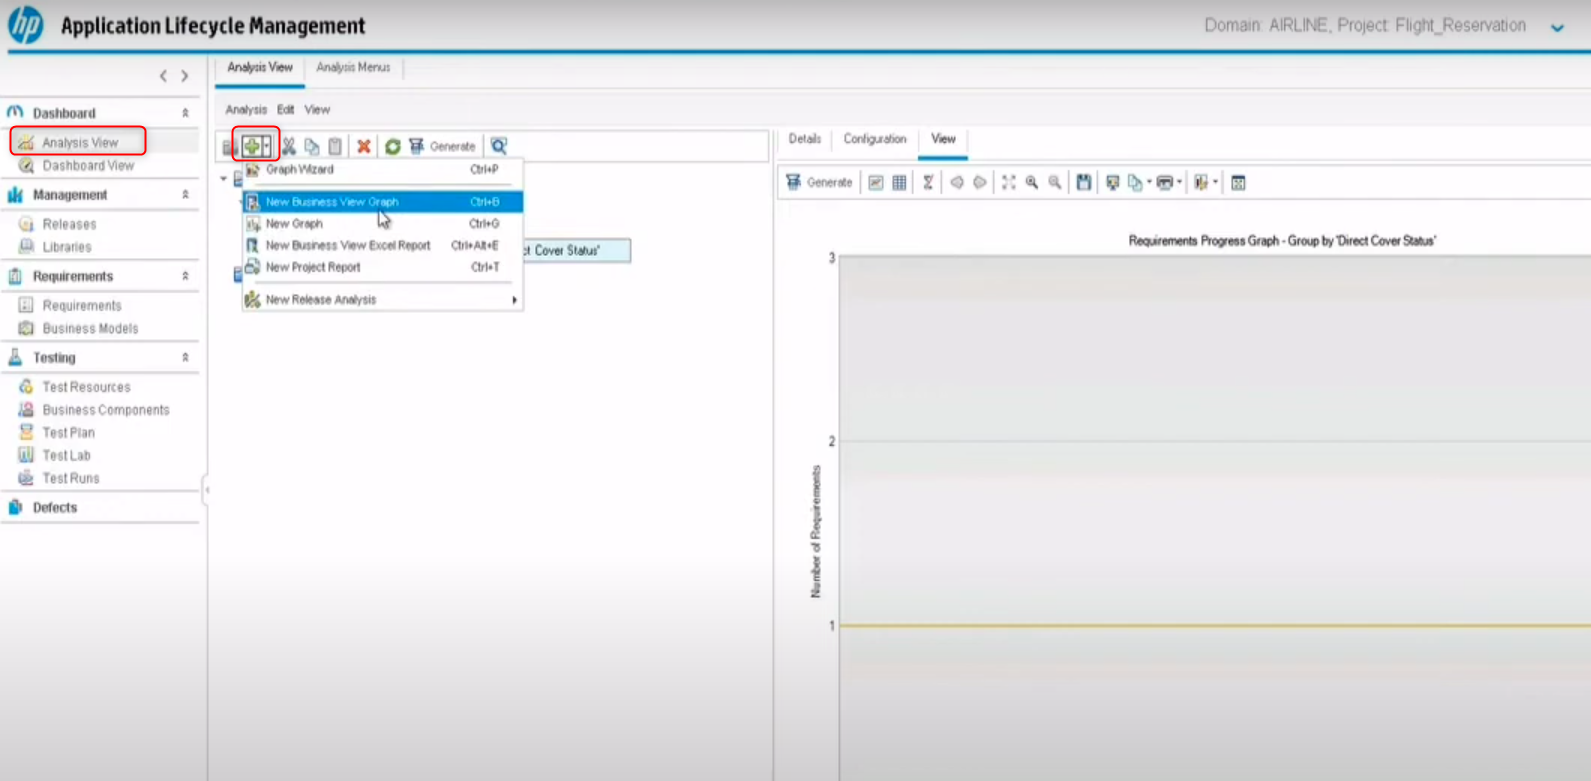Click the cut scissors icon
Viewport: 1591px width, 781px height.
click(x=289, y=146)
